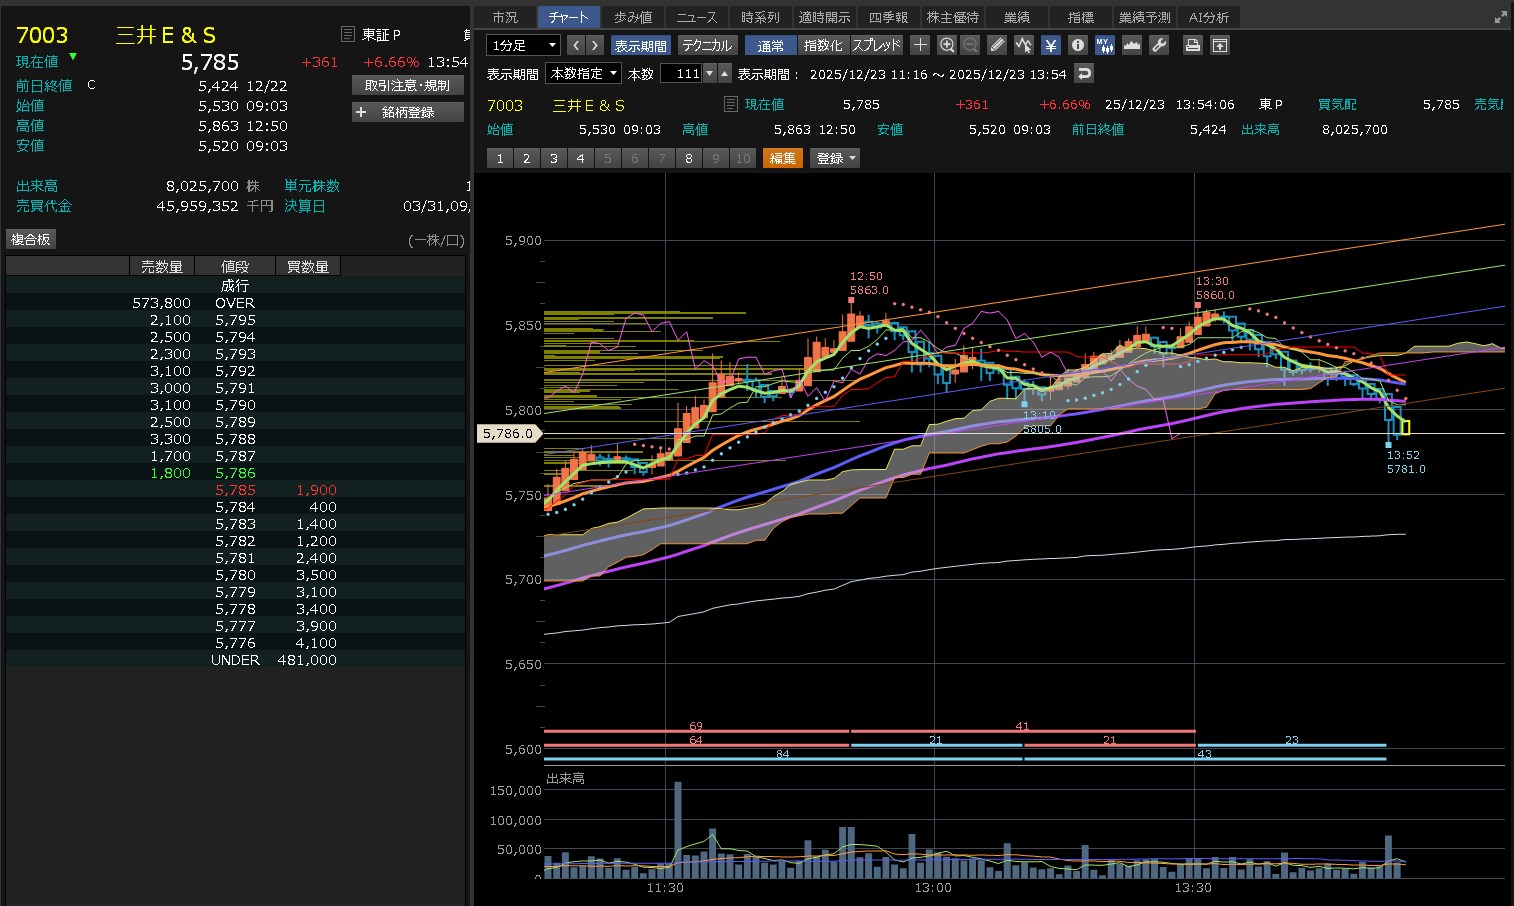The image size is (1514, 906).
Task: Click the zoom in magnifier icon
Action: tap(946, 45)
